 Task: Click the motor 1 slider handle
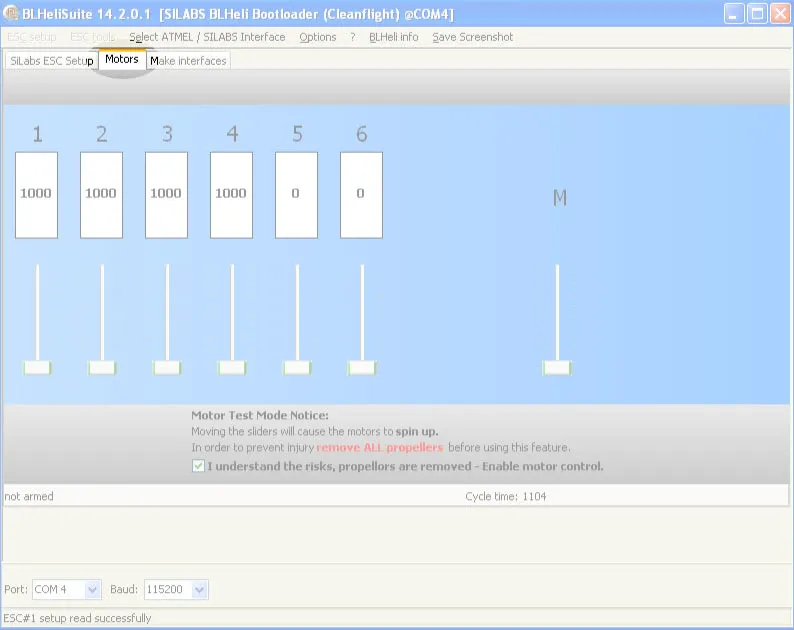[37, 368]
